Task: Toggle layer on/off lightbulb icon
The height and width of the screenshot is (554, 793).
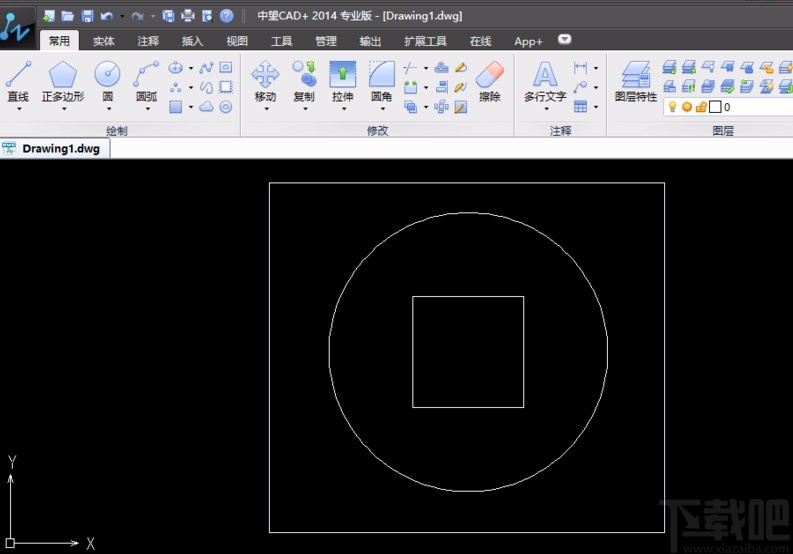Action: point(673,107)
